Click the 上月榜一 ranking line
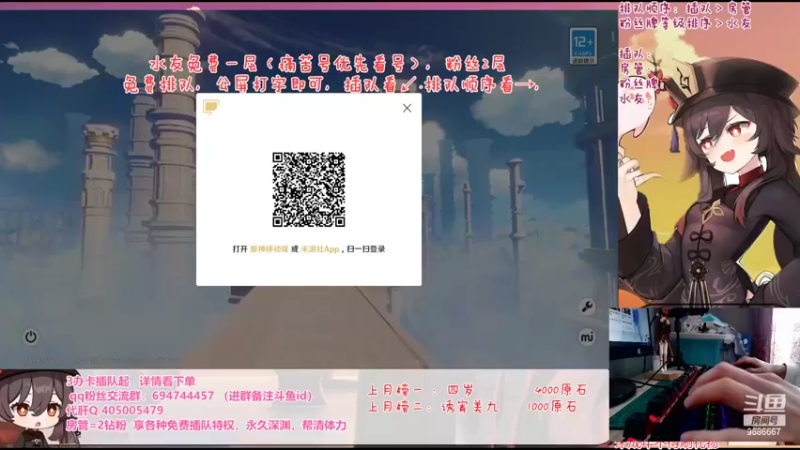 click(x=477, y=390)
